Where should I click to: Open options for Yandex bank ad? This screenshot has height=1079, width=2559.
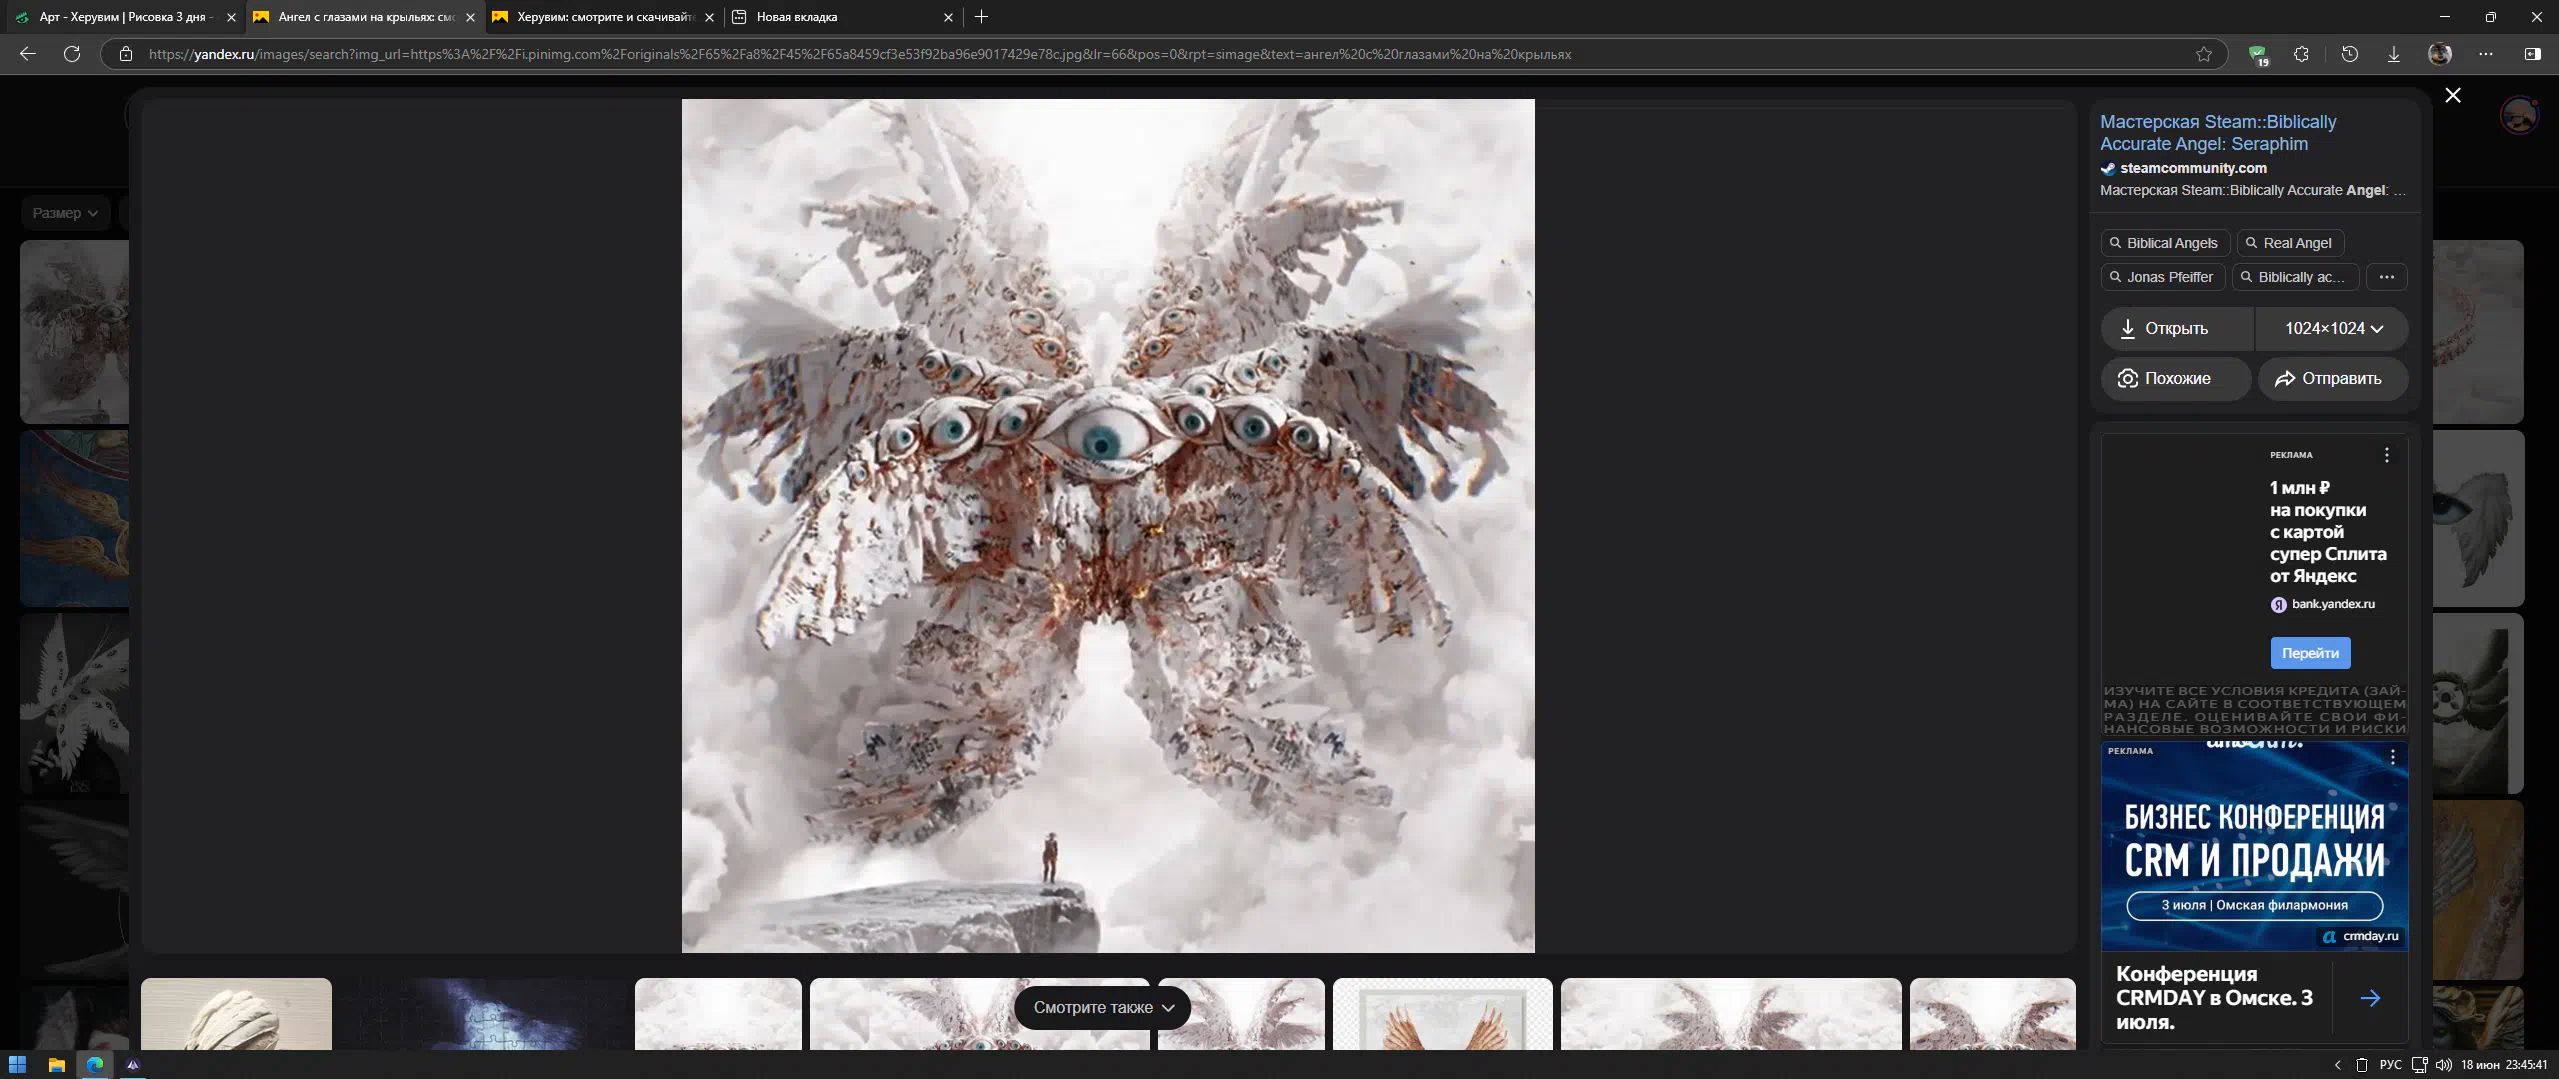2387,455
